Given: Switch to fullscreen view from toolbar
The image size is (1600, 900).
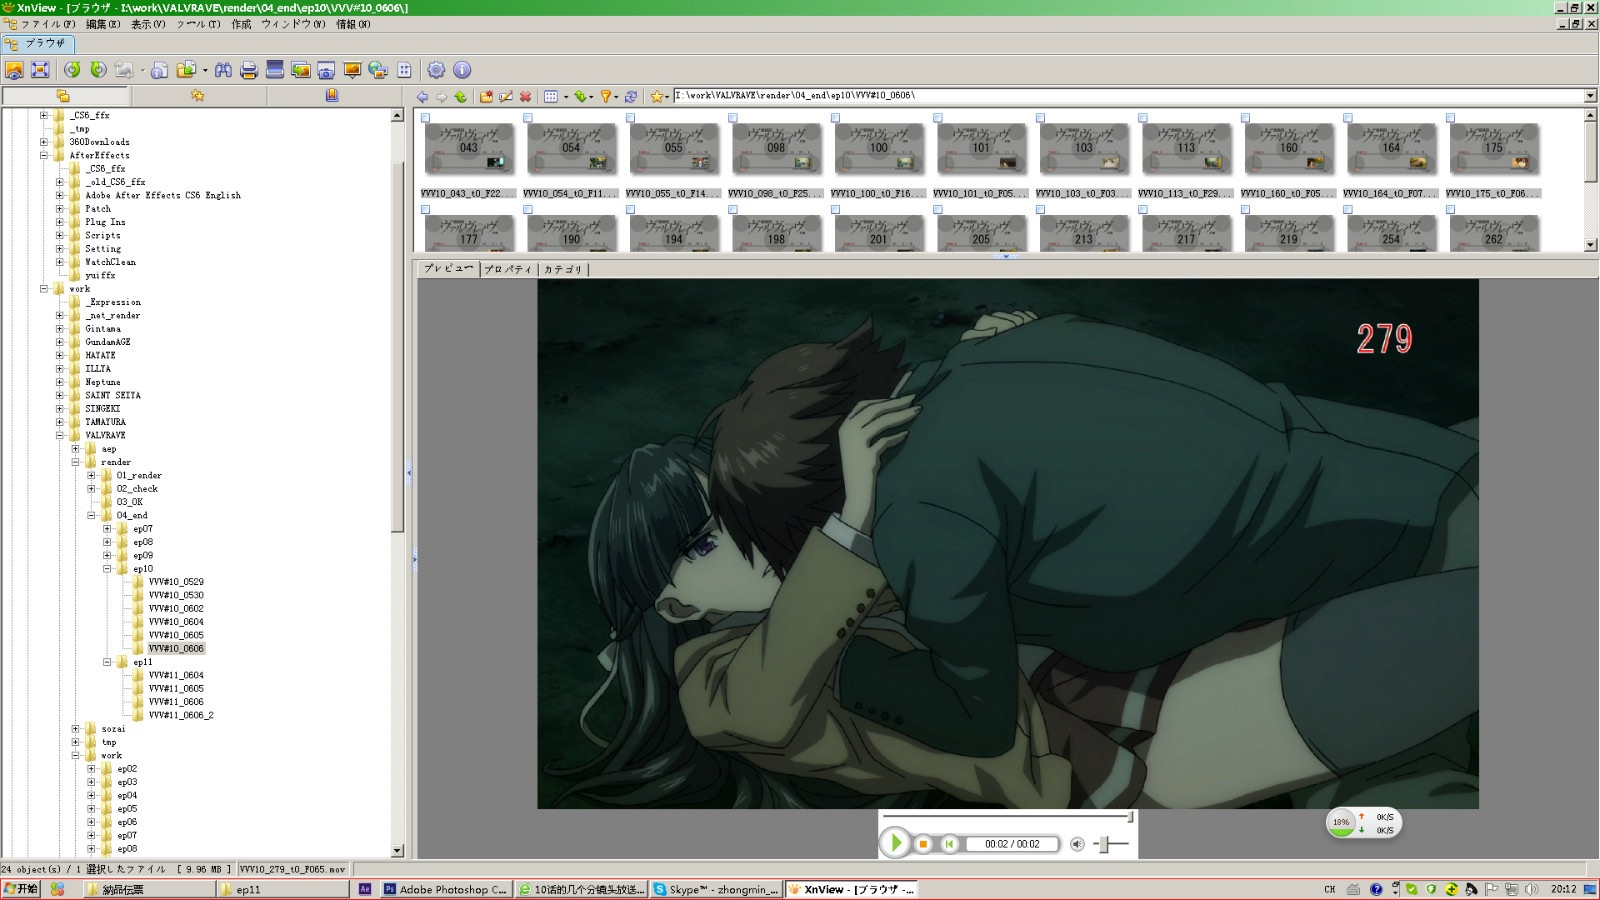Looking at the screenshot, I should coord(40,70).
